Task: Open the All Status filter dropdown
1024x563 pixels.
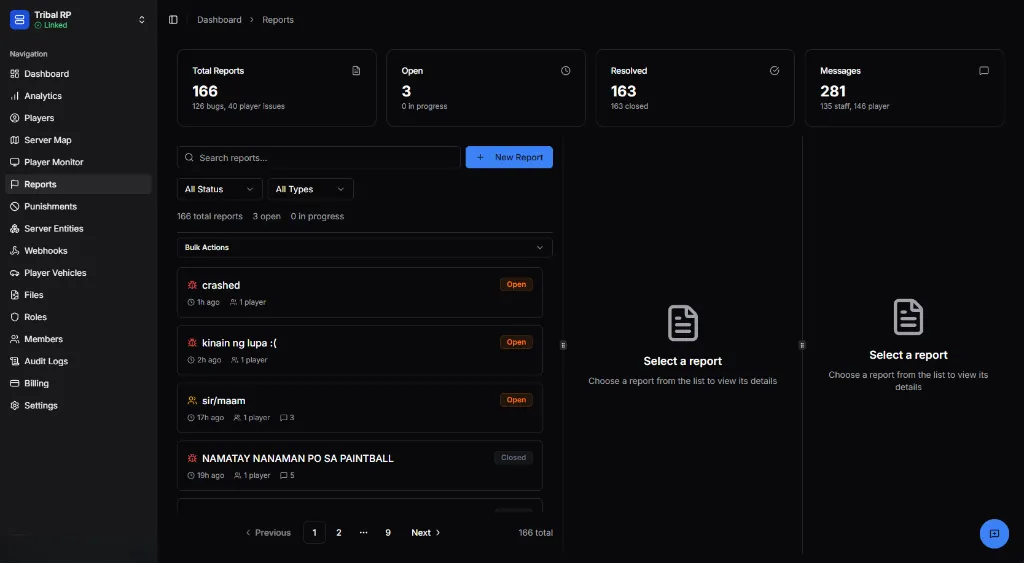Action: [x=219, y=189]
